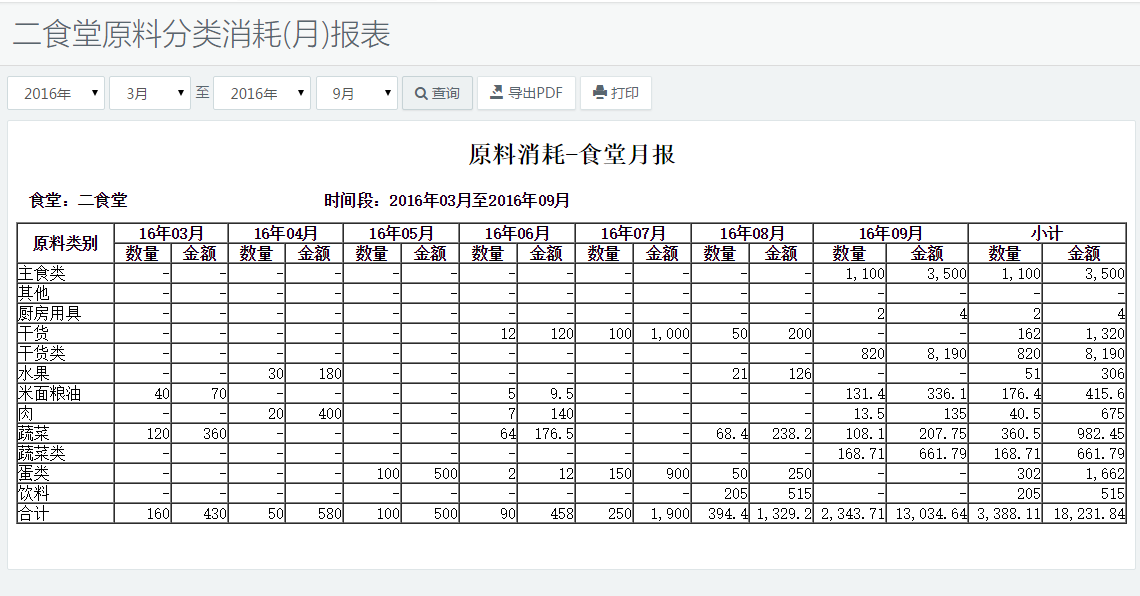Viewport: 1140px width, 596px height.
Task: Click the grand total amount 18,231.84 cell
Action: (1084, 513)
